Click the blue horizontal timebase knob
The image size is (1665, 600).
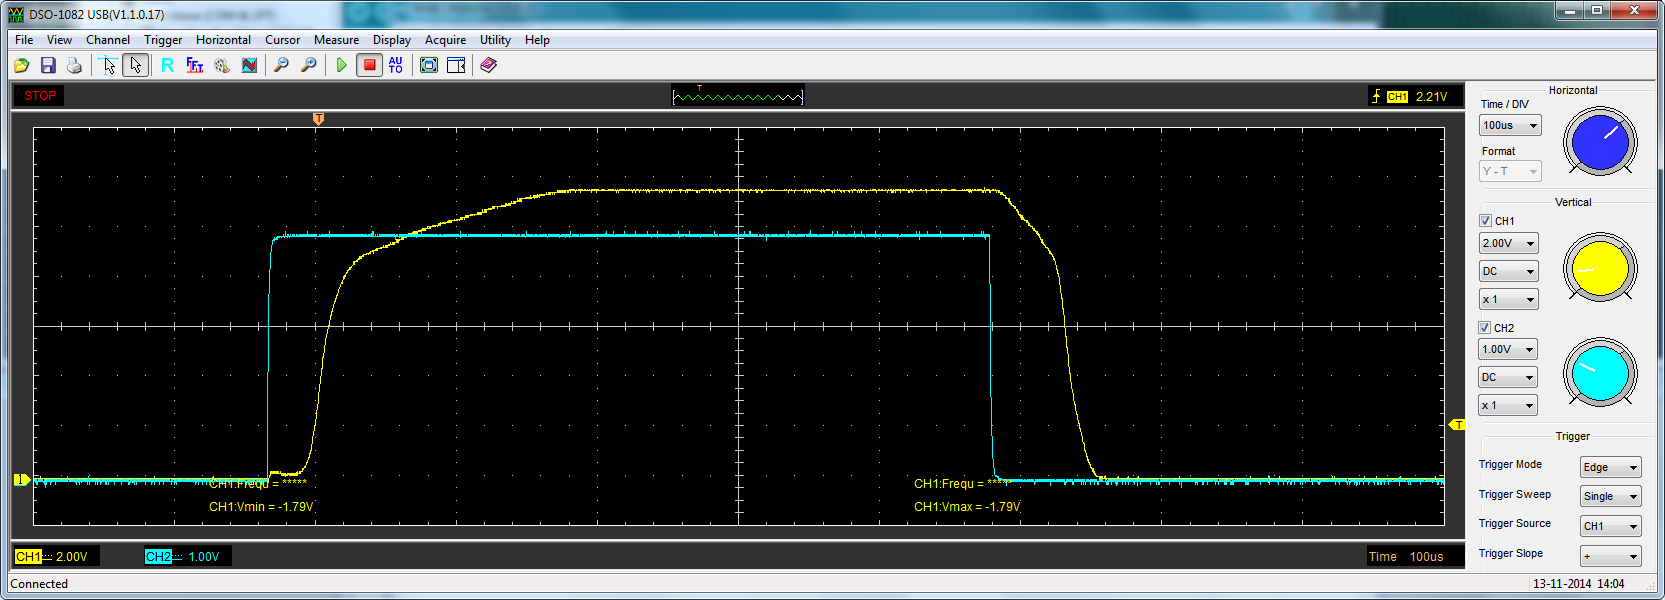[x=1599, y=142]
